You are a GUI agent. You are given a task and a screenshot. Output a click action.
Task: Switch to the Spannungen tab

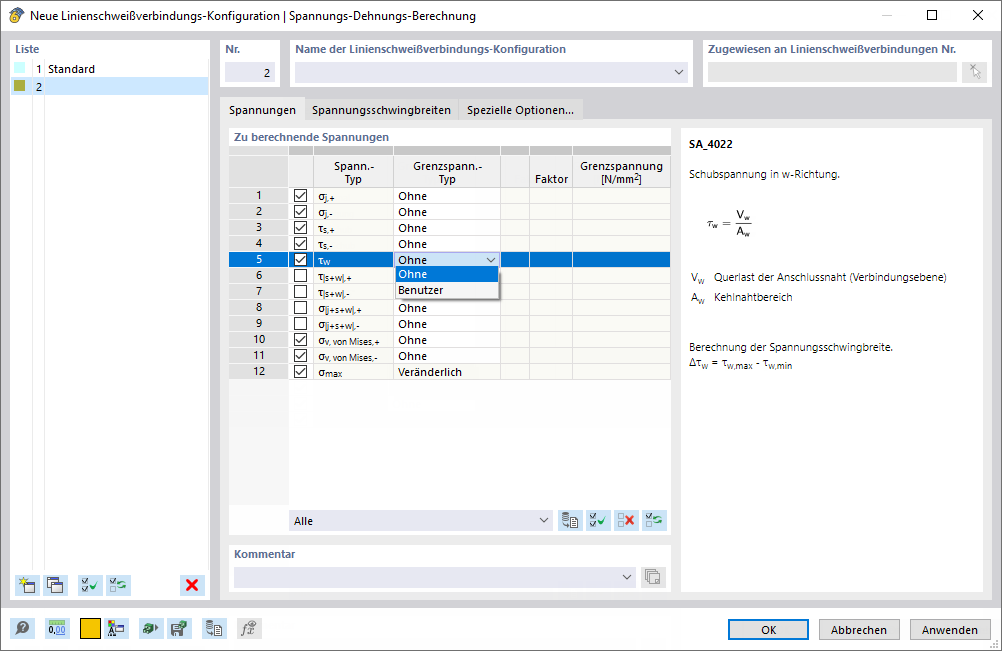point(262,110)
